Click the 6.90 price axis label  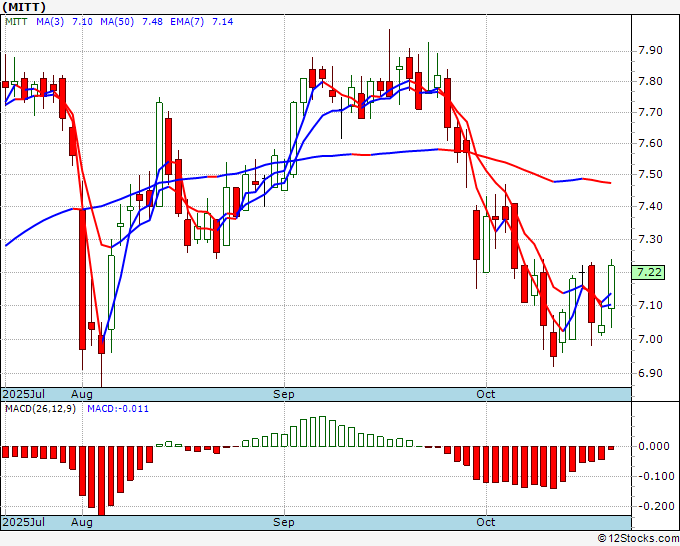coord(651,373)
